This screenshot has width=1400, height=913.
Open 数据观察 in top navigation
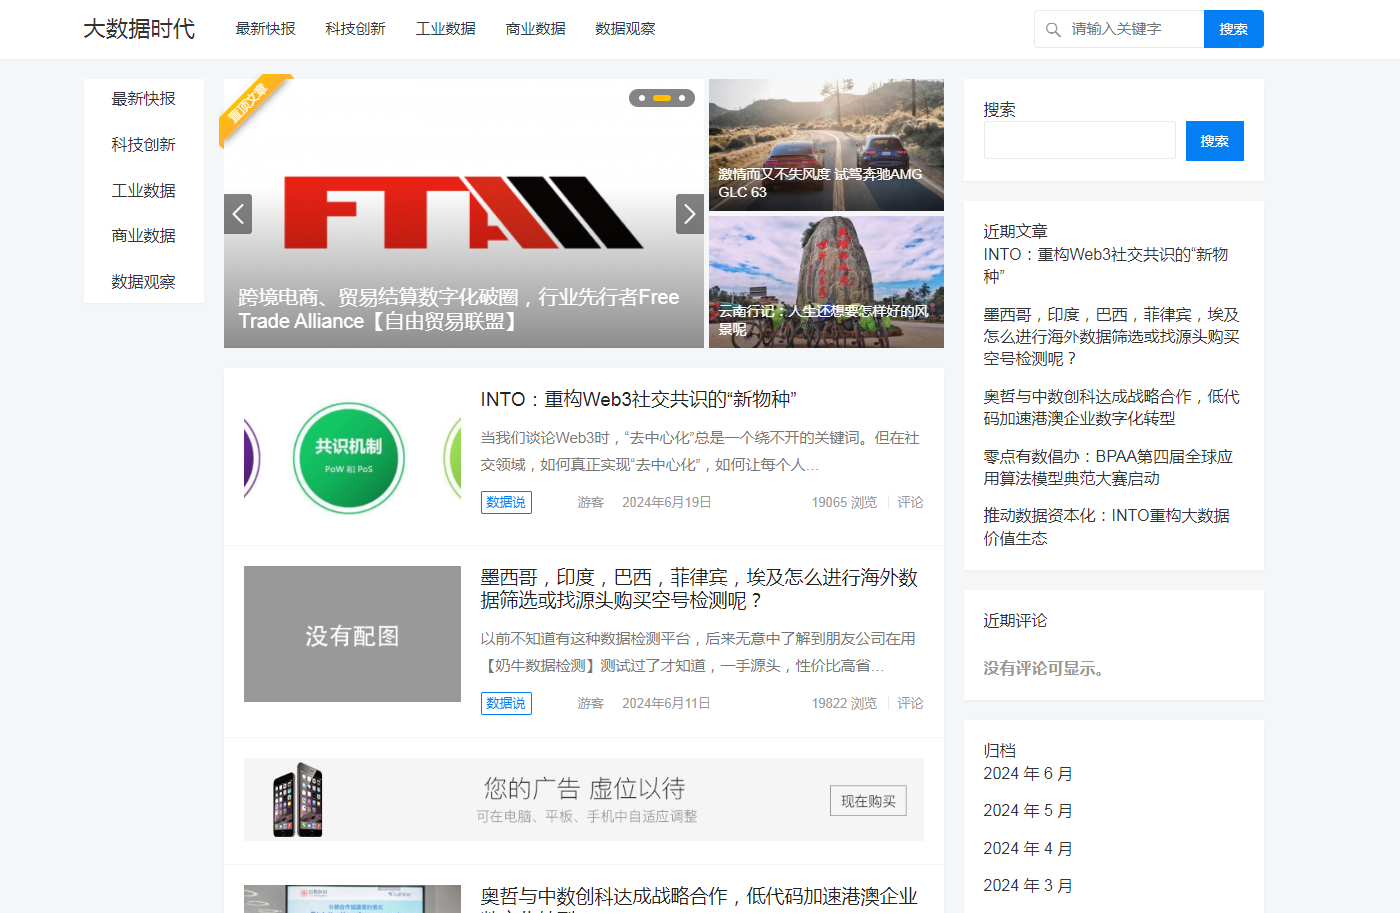[626, 29]
